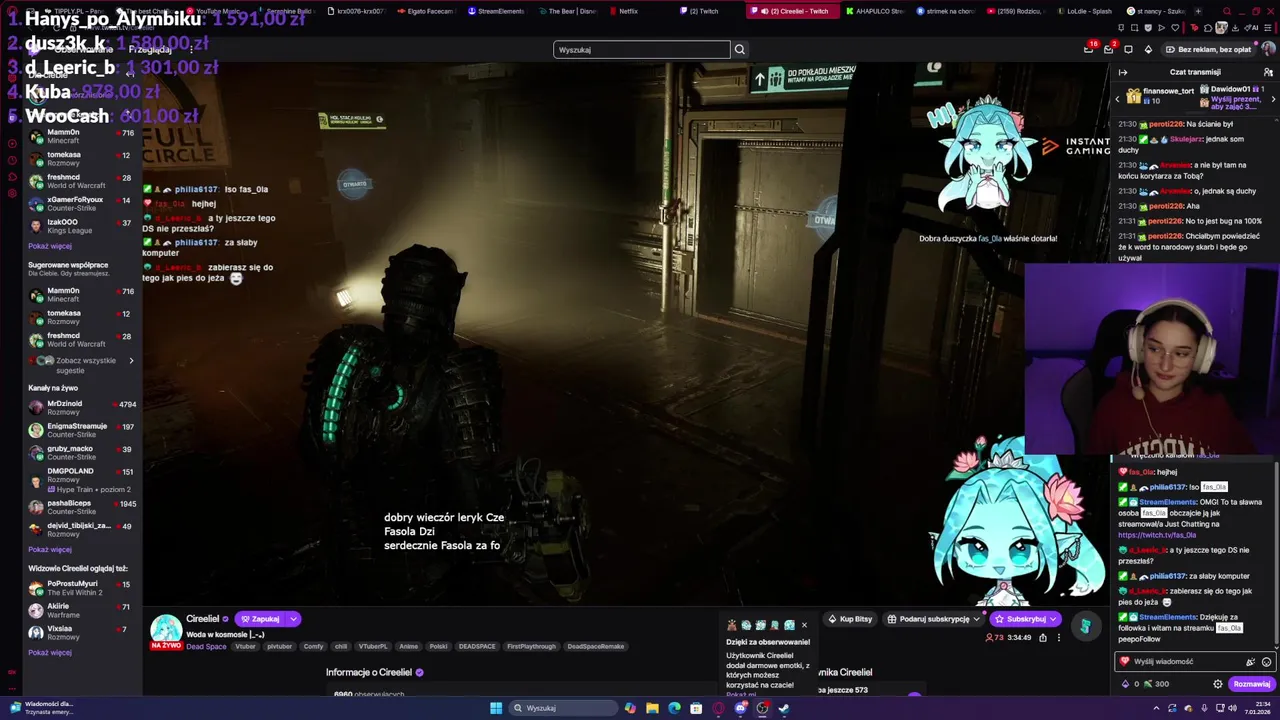Click the search magnifier button in Twitch header
Viewport: 1280px width, 720px height.
739,49
